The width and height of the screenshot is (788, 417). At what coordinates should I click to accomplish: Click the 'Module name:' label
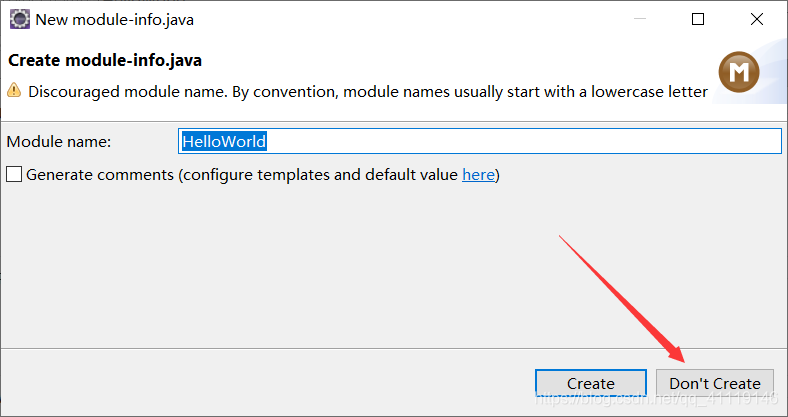(59, 142)
